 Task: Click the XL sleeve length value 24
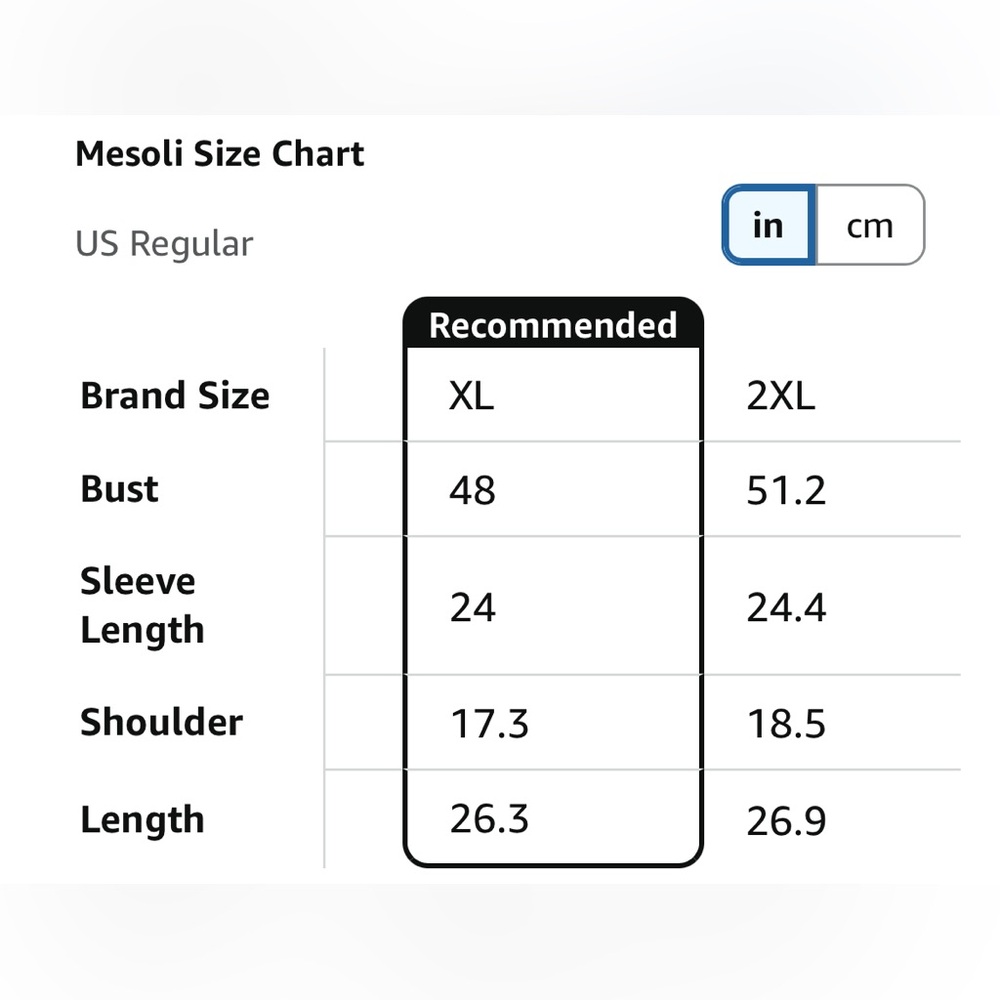[473, 607]
